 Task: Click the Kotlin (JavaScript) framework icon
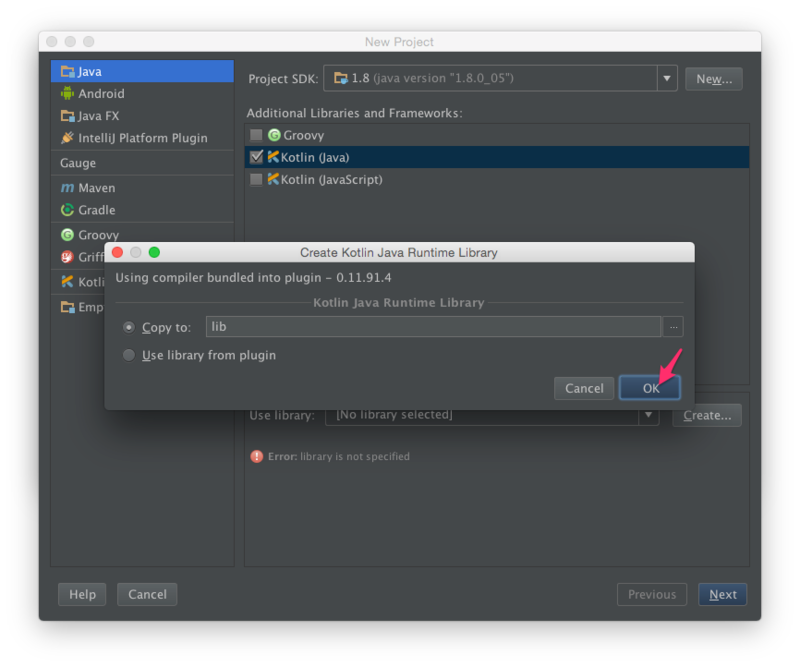pyautogui.click(x=273, y=179)
